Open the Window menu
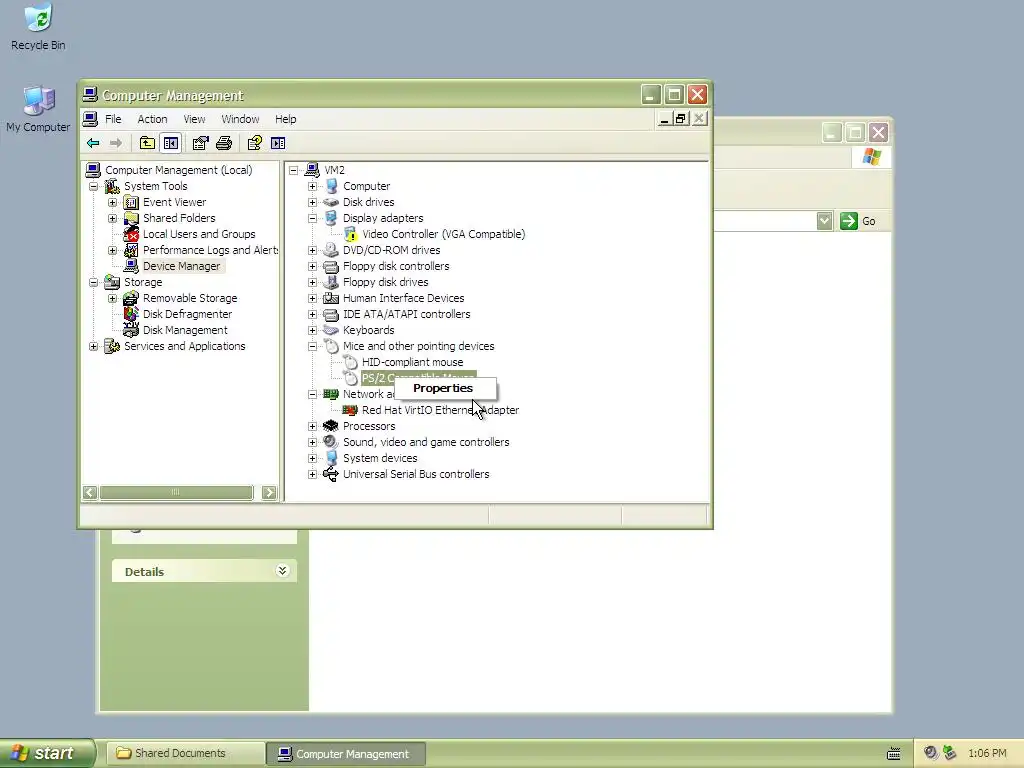This screenshot has height=768, width=1024. (x=240, y=119)
